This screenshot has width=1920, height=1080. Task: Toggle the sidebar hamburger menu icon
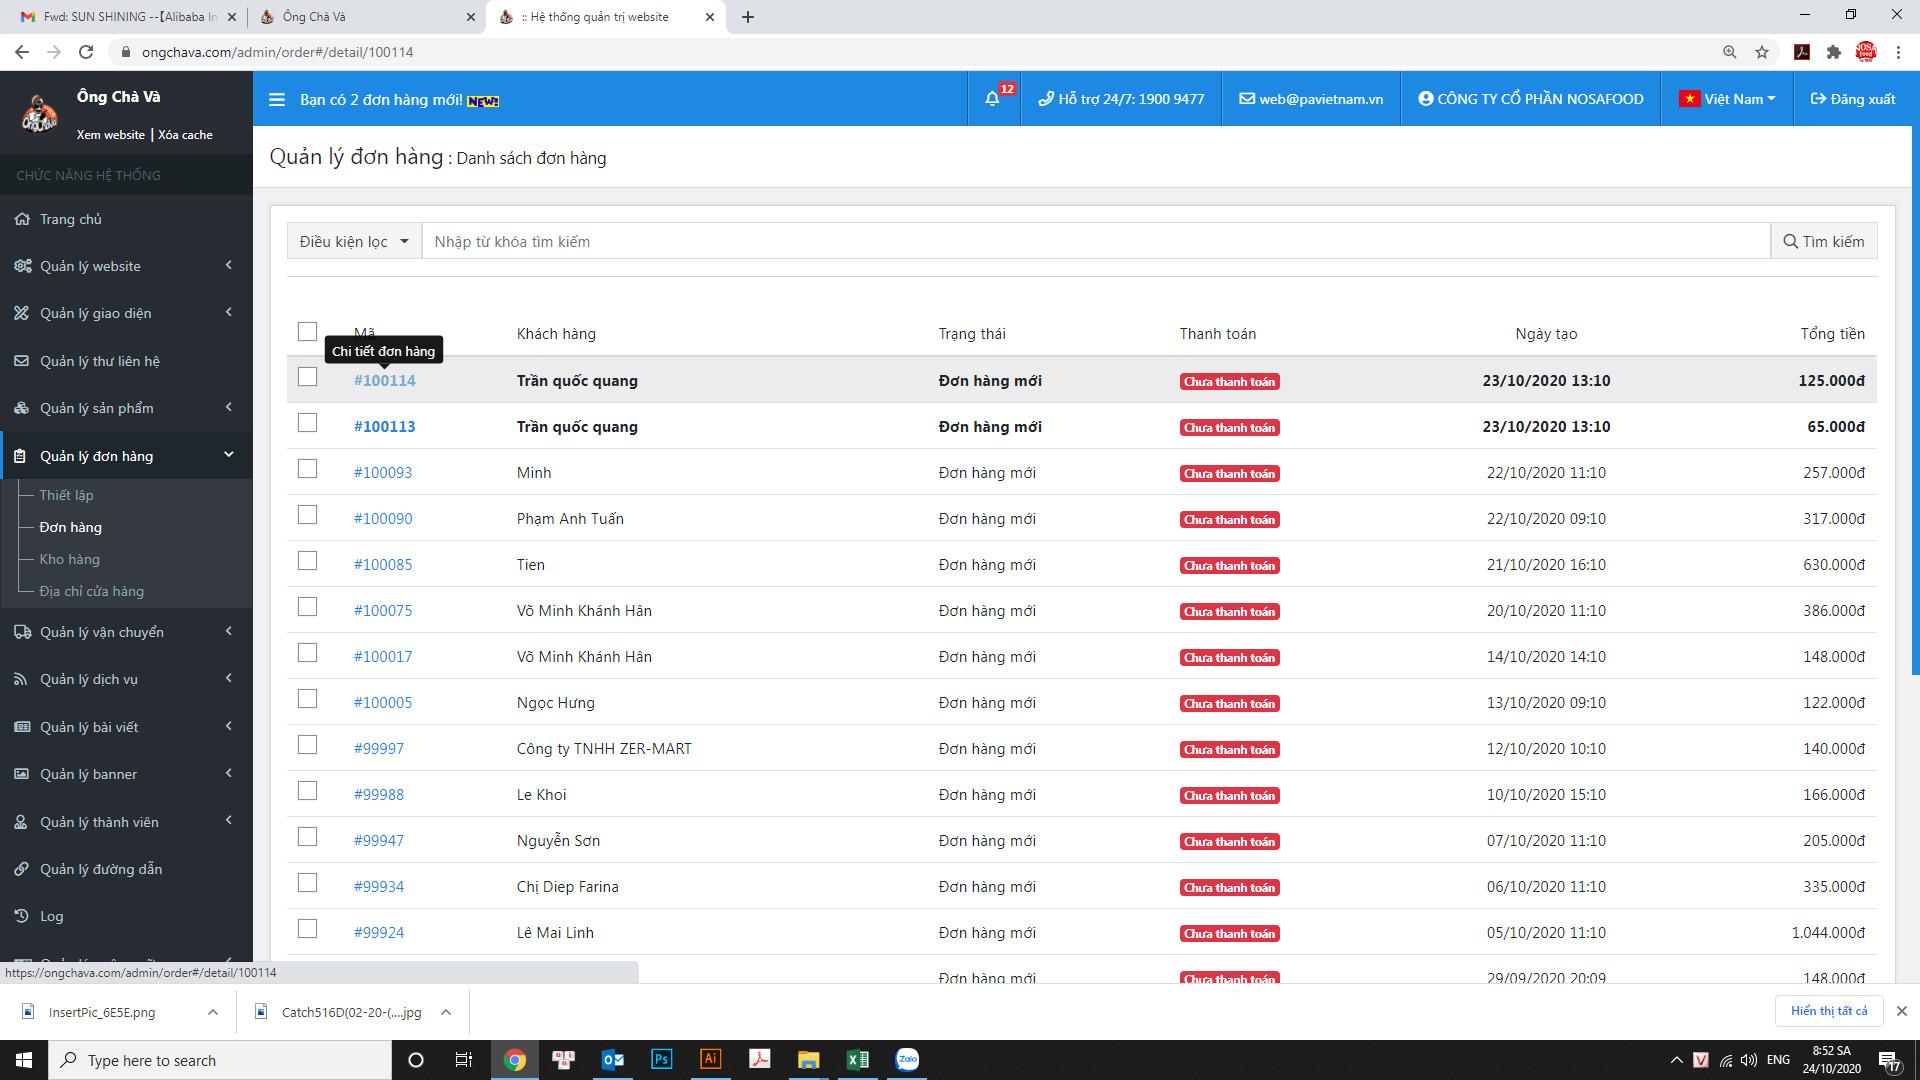(277, 99)
